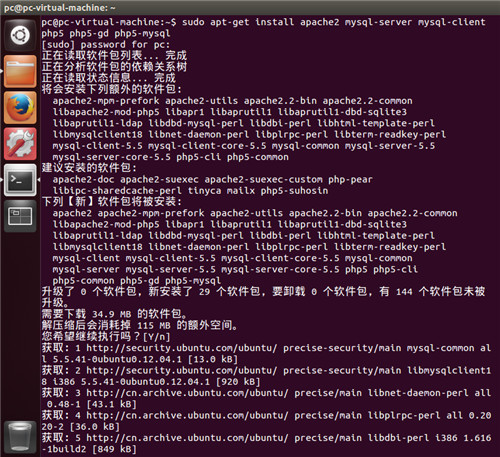Click the '需要下载 34.9 MB' line

pyautogui.click(x=114, y=314)
